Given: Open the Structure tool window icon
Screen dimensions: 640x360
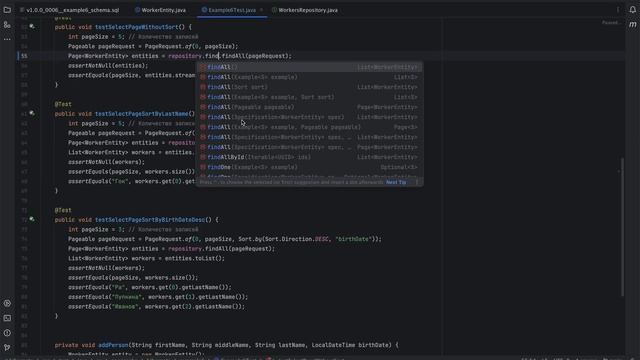Looking at the screenshot, I should pyautogui.click(x=7, y=25).
